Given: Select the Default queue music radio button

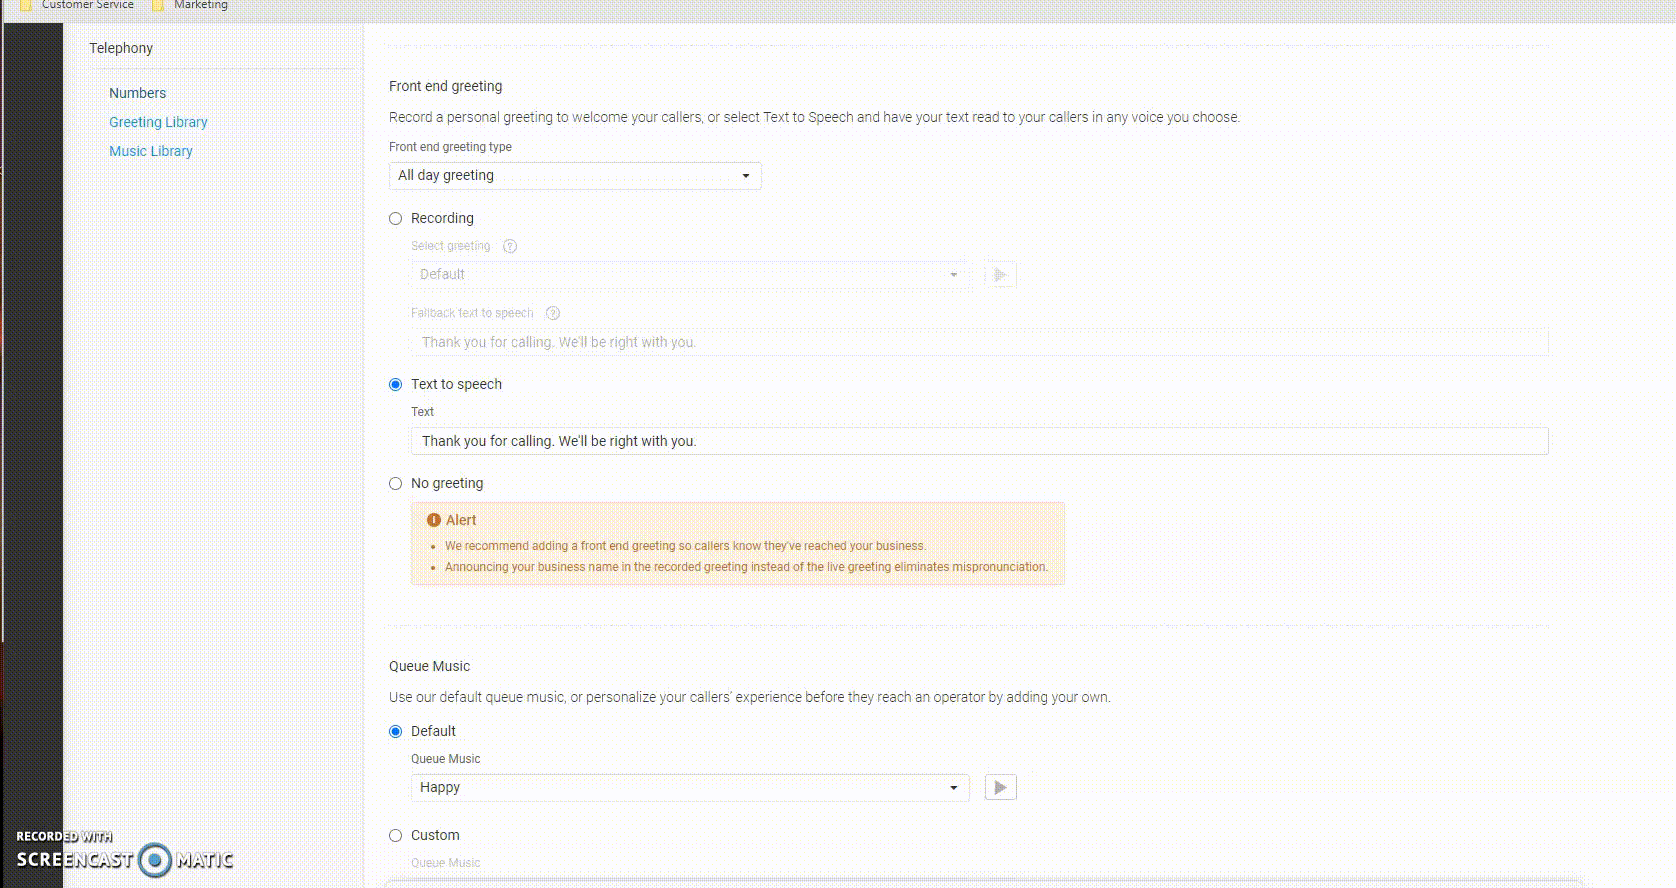Looking at the screenshot, I should pos(396,732).
